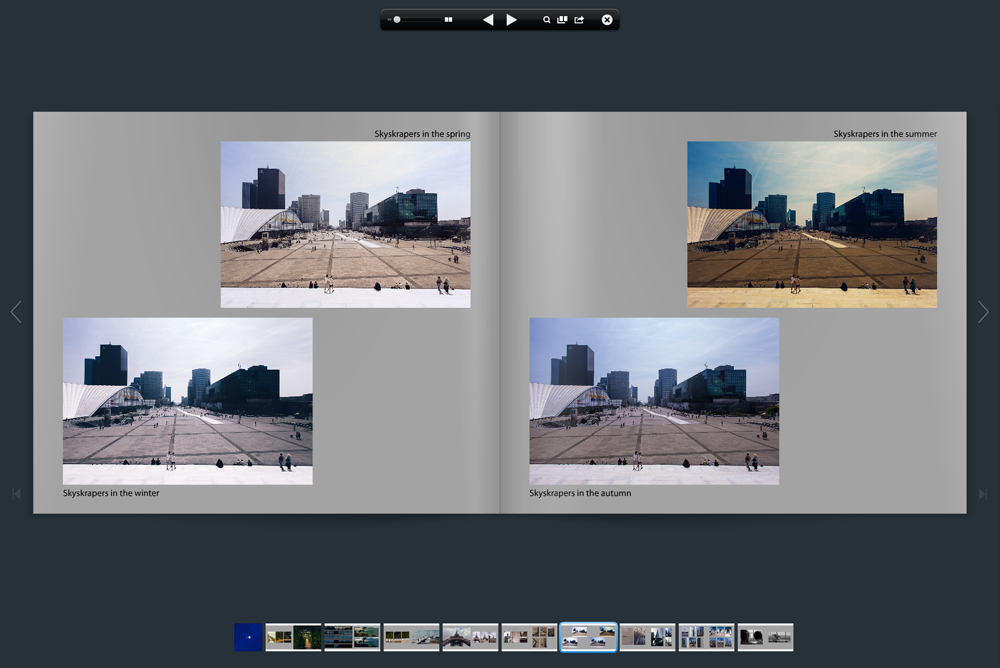1000x668 pixels.
Task: Click the large thumbnail size icon
Action: tap(449, 20)
